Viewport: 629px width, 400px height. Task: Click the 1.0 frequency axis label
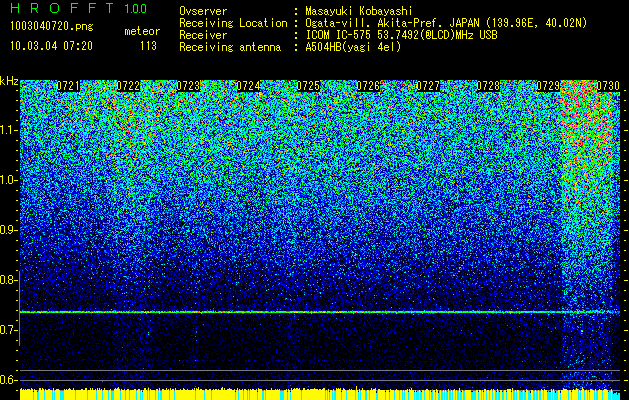coord(7,180)
